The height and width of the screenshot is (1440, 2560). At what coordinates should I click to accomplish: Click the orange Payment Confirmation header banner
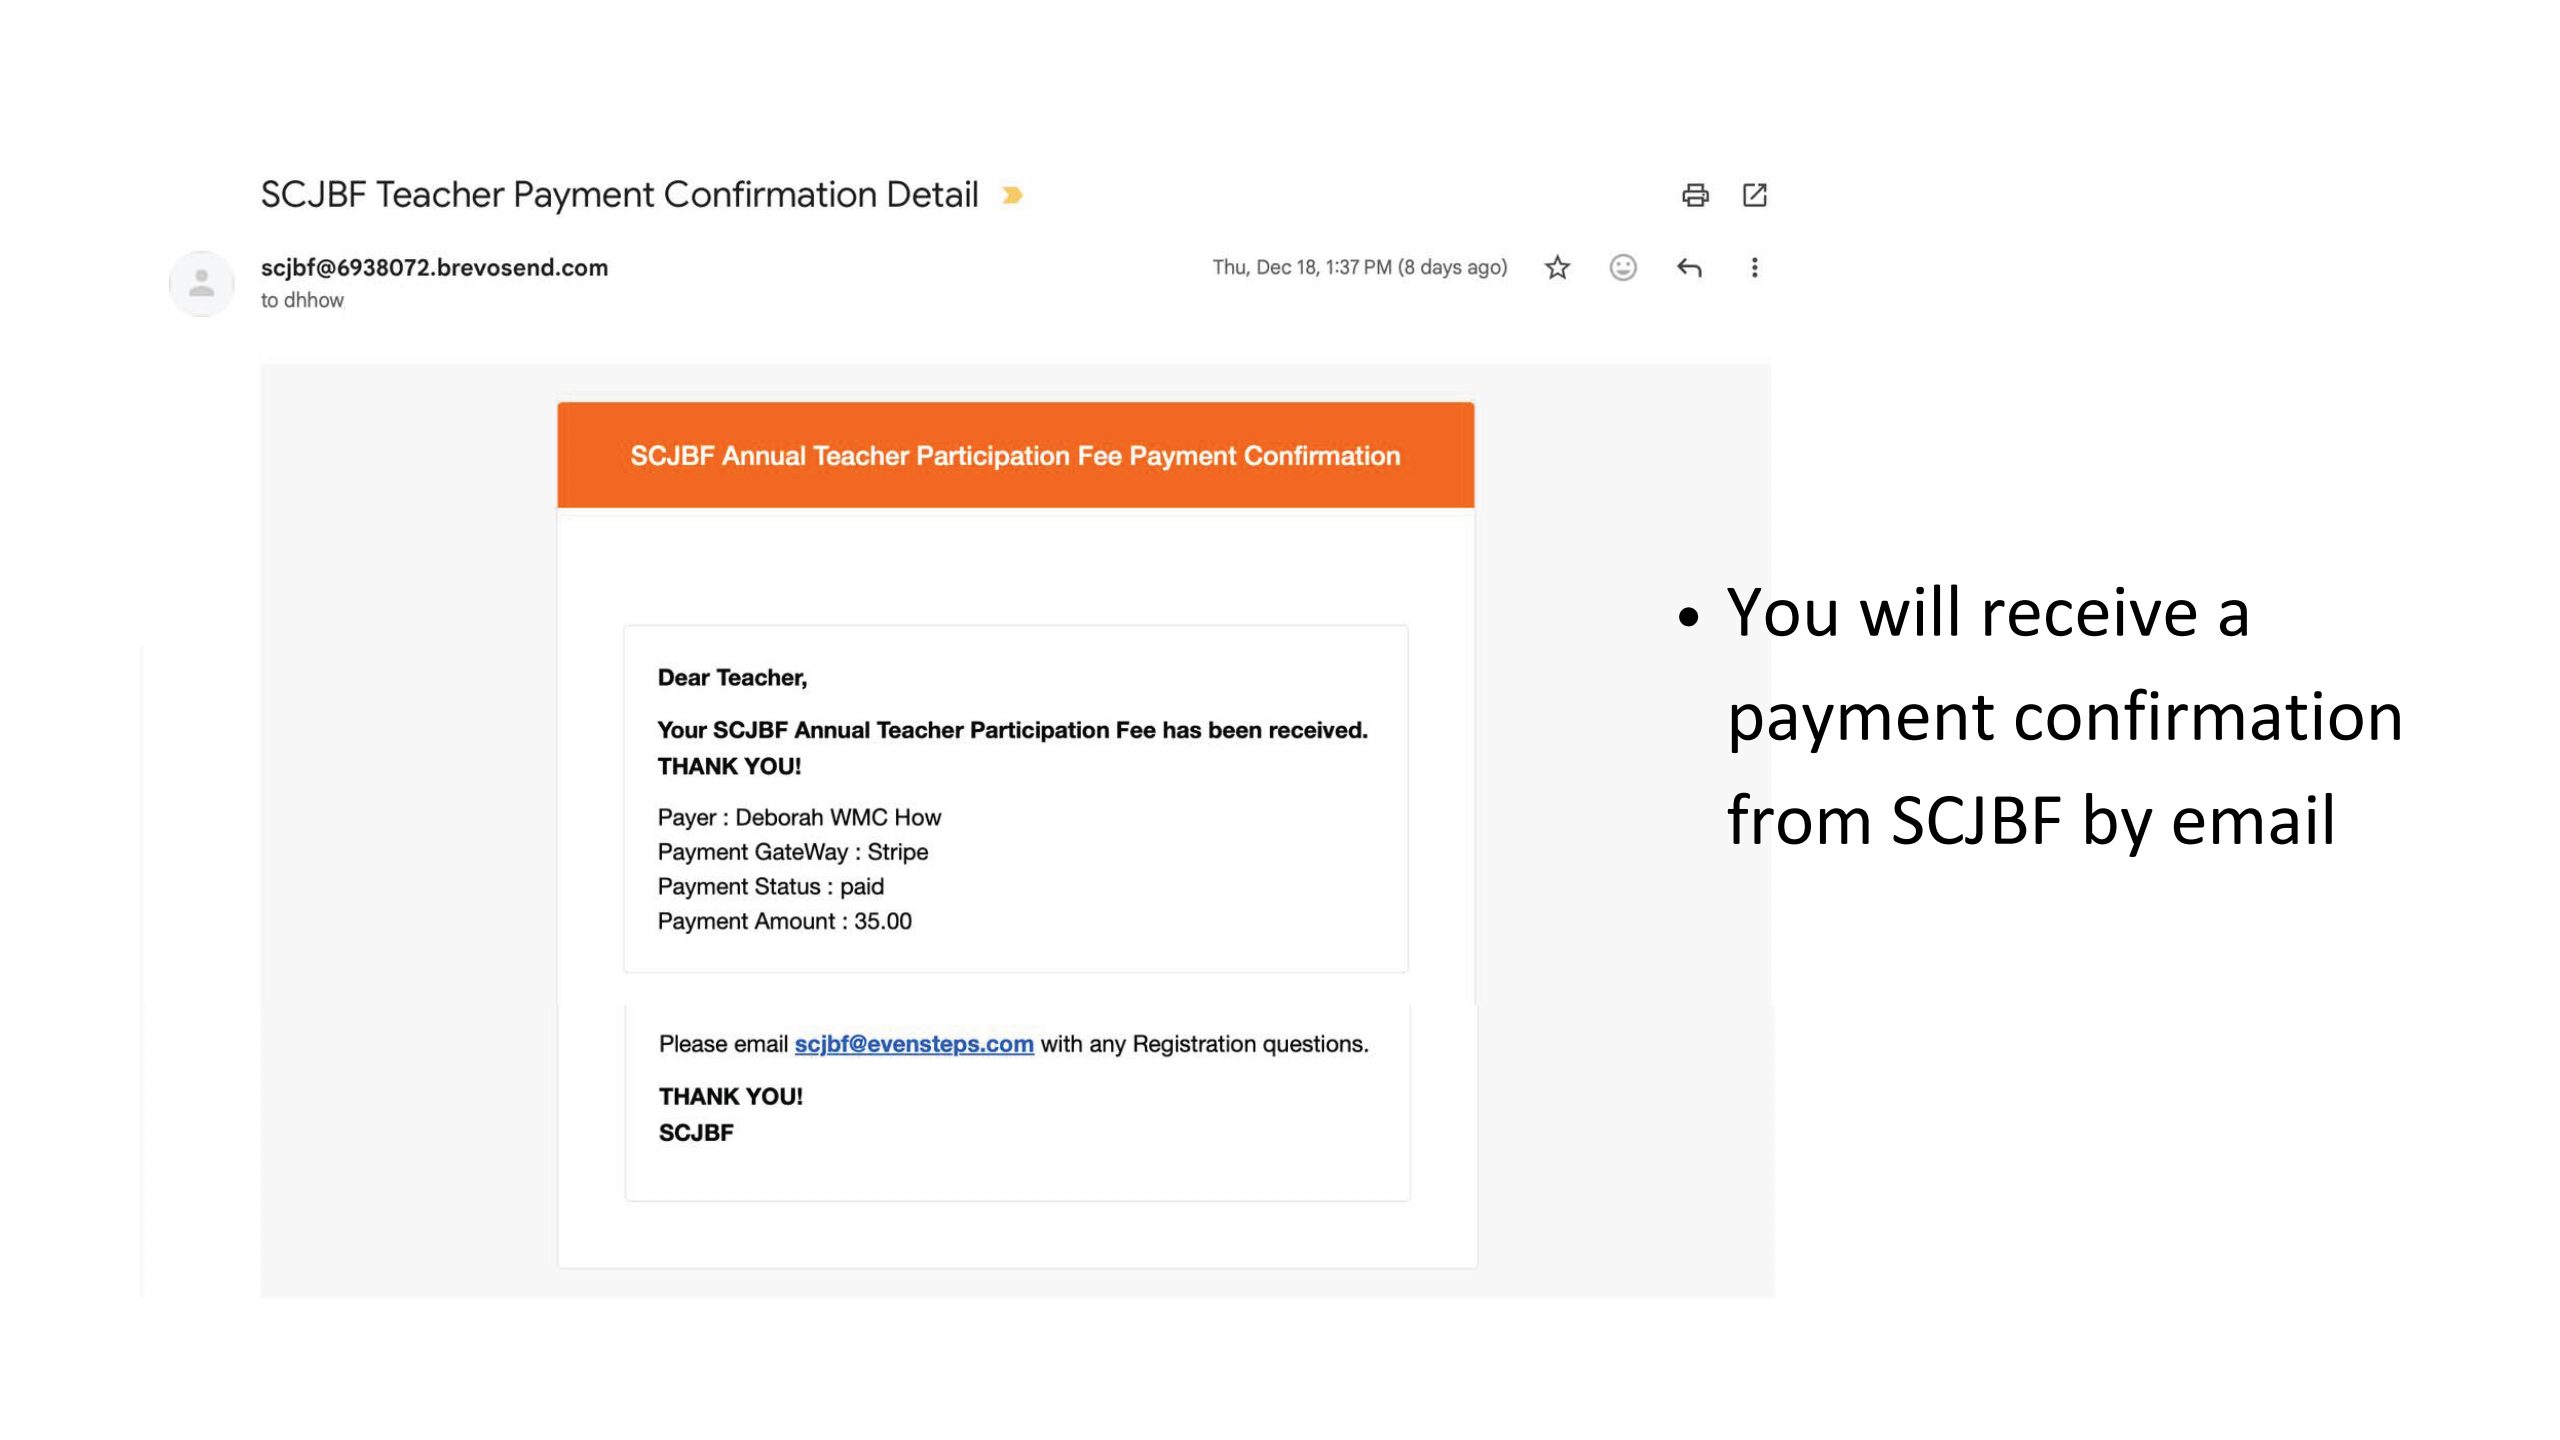point(1015,456)
